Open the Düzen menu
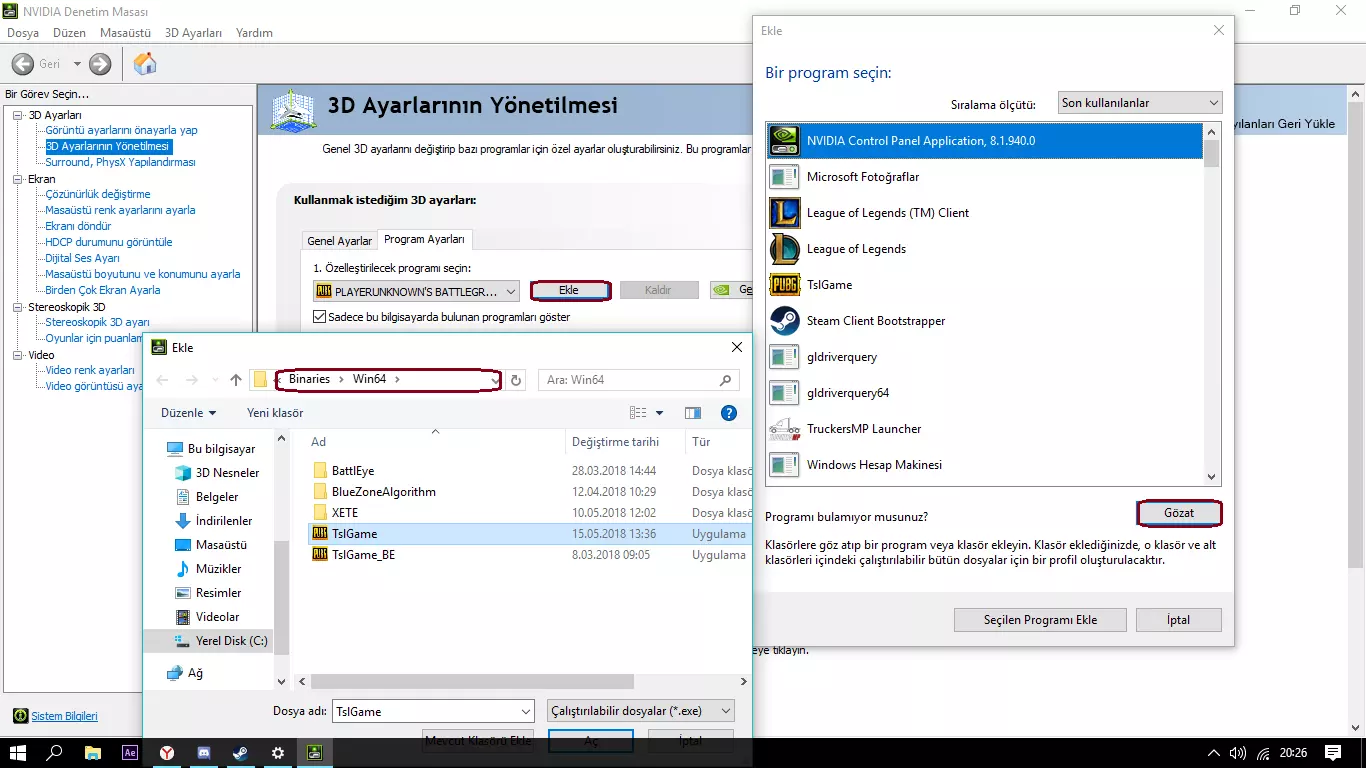This screenshot has height=768, width=1366. pyautogui.click(x=70, y=33)
